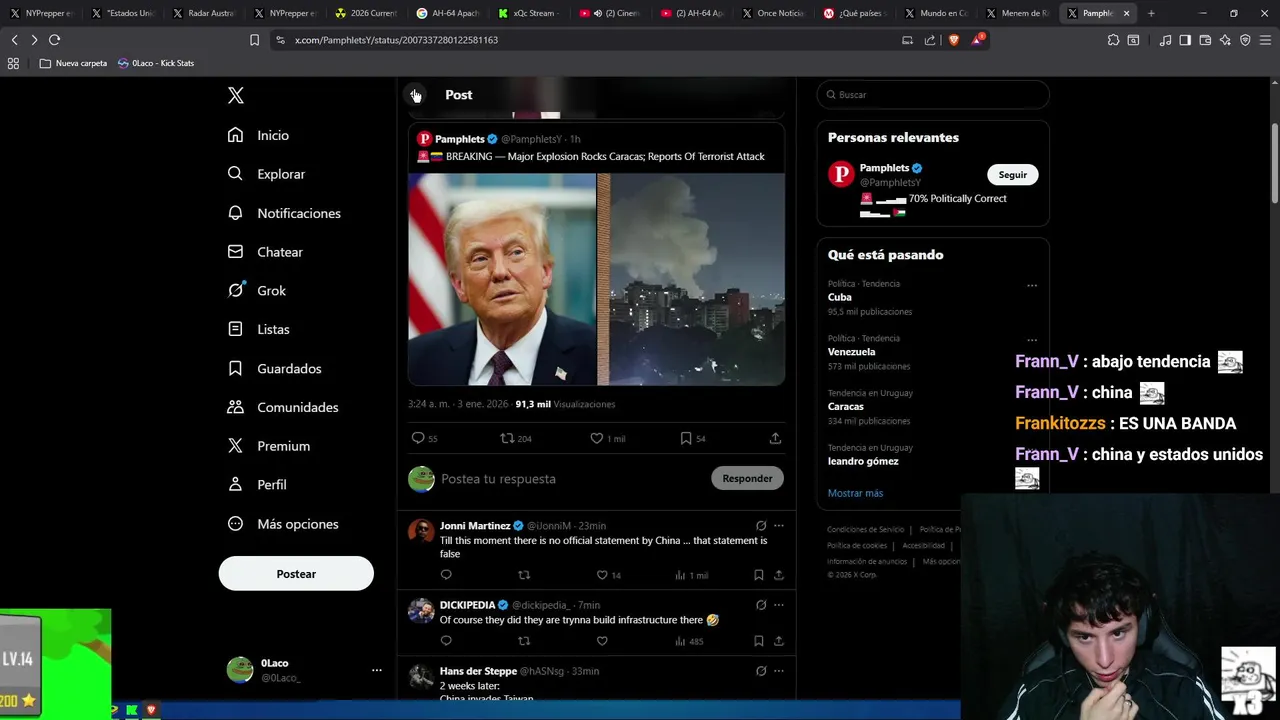Switch to the Radar Austra browser tab
Viewport: 1280px width, 720px height.
pyautogui.click(x=205, y=13)
